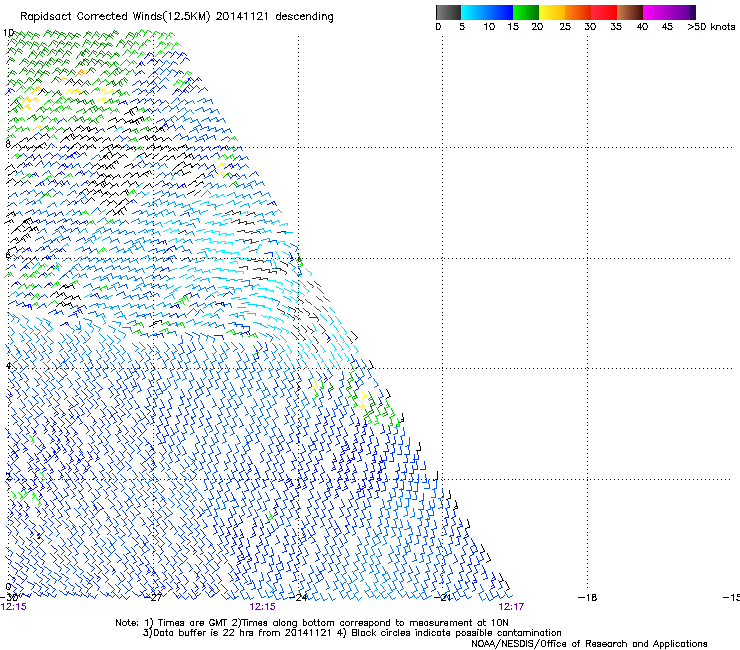Click the 'Black circles indicate possible contamination' note

[x=456, y=633]
